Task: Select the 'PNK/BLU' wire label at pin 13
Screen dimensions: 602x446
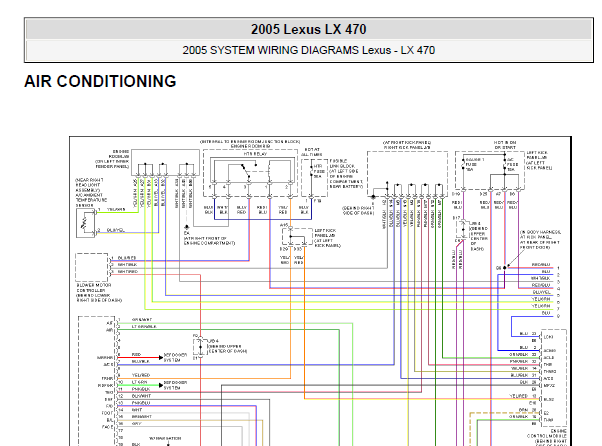Action: coord(141,403)
